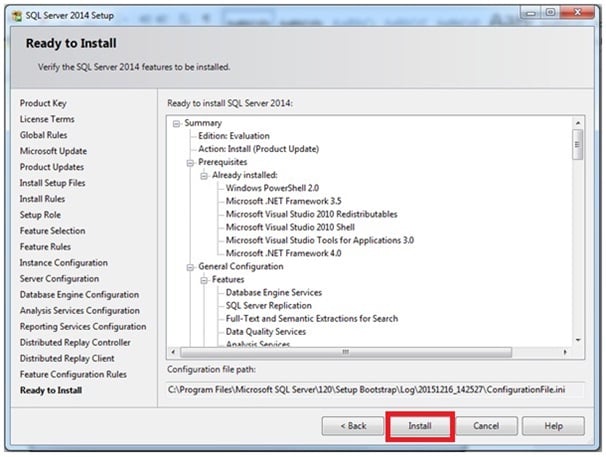Viewport: 606px width, 457px height.
Task: Select the Install Rules step
Action: point(43,199)
